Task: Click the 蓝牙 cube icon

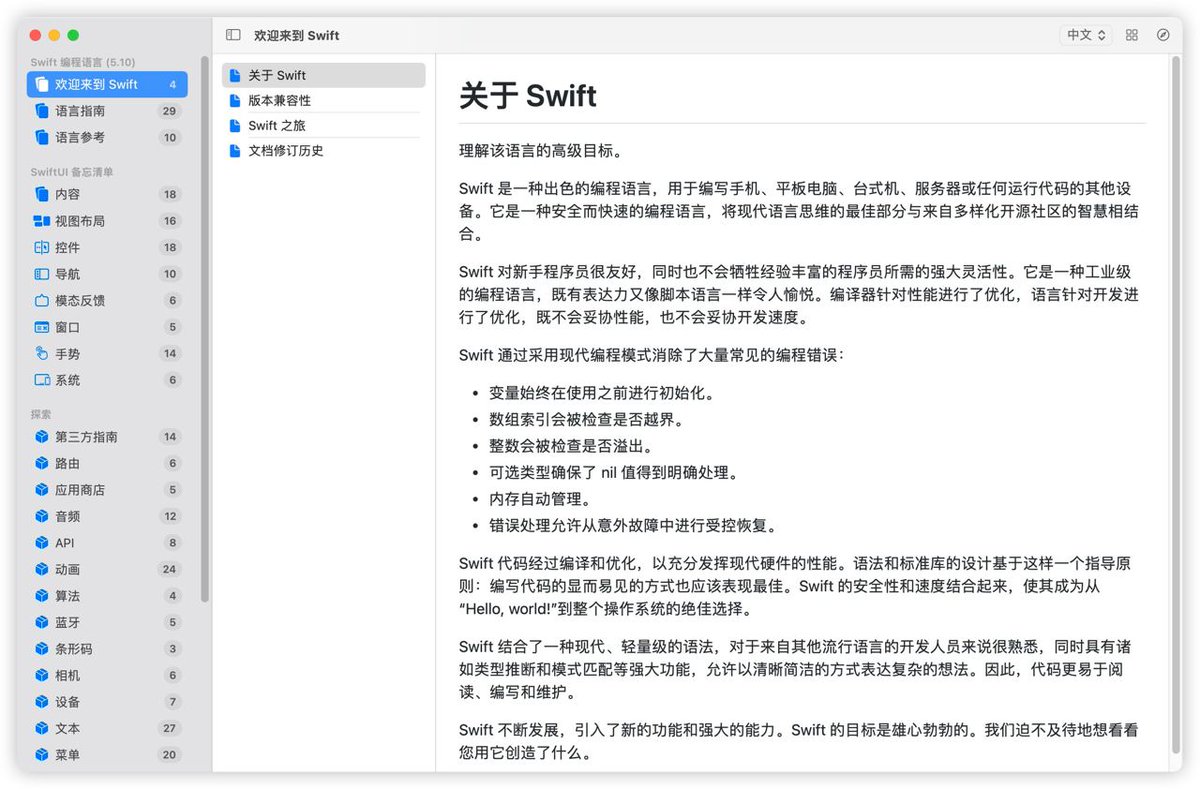Action: coord(41,623)
